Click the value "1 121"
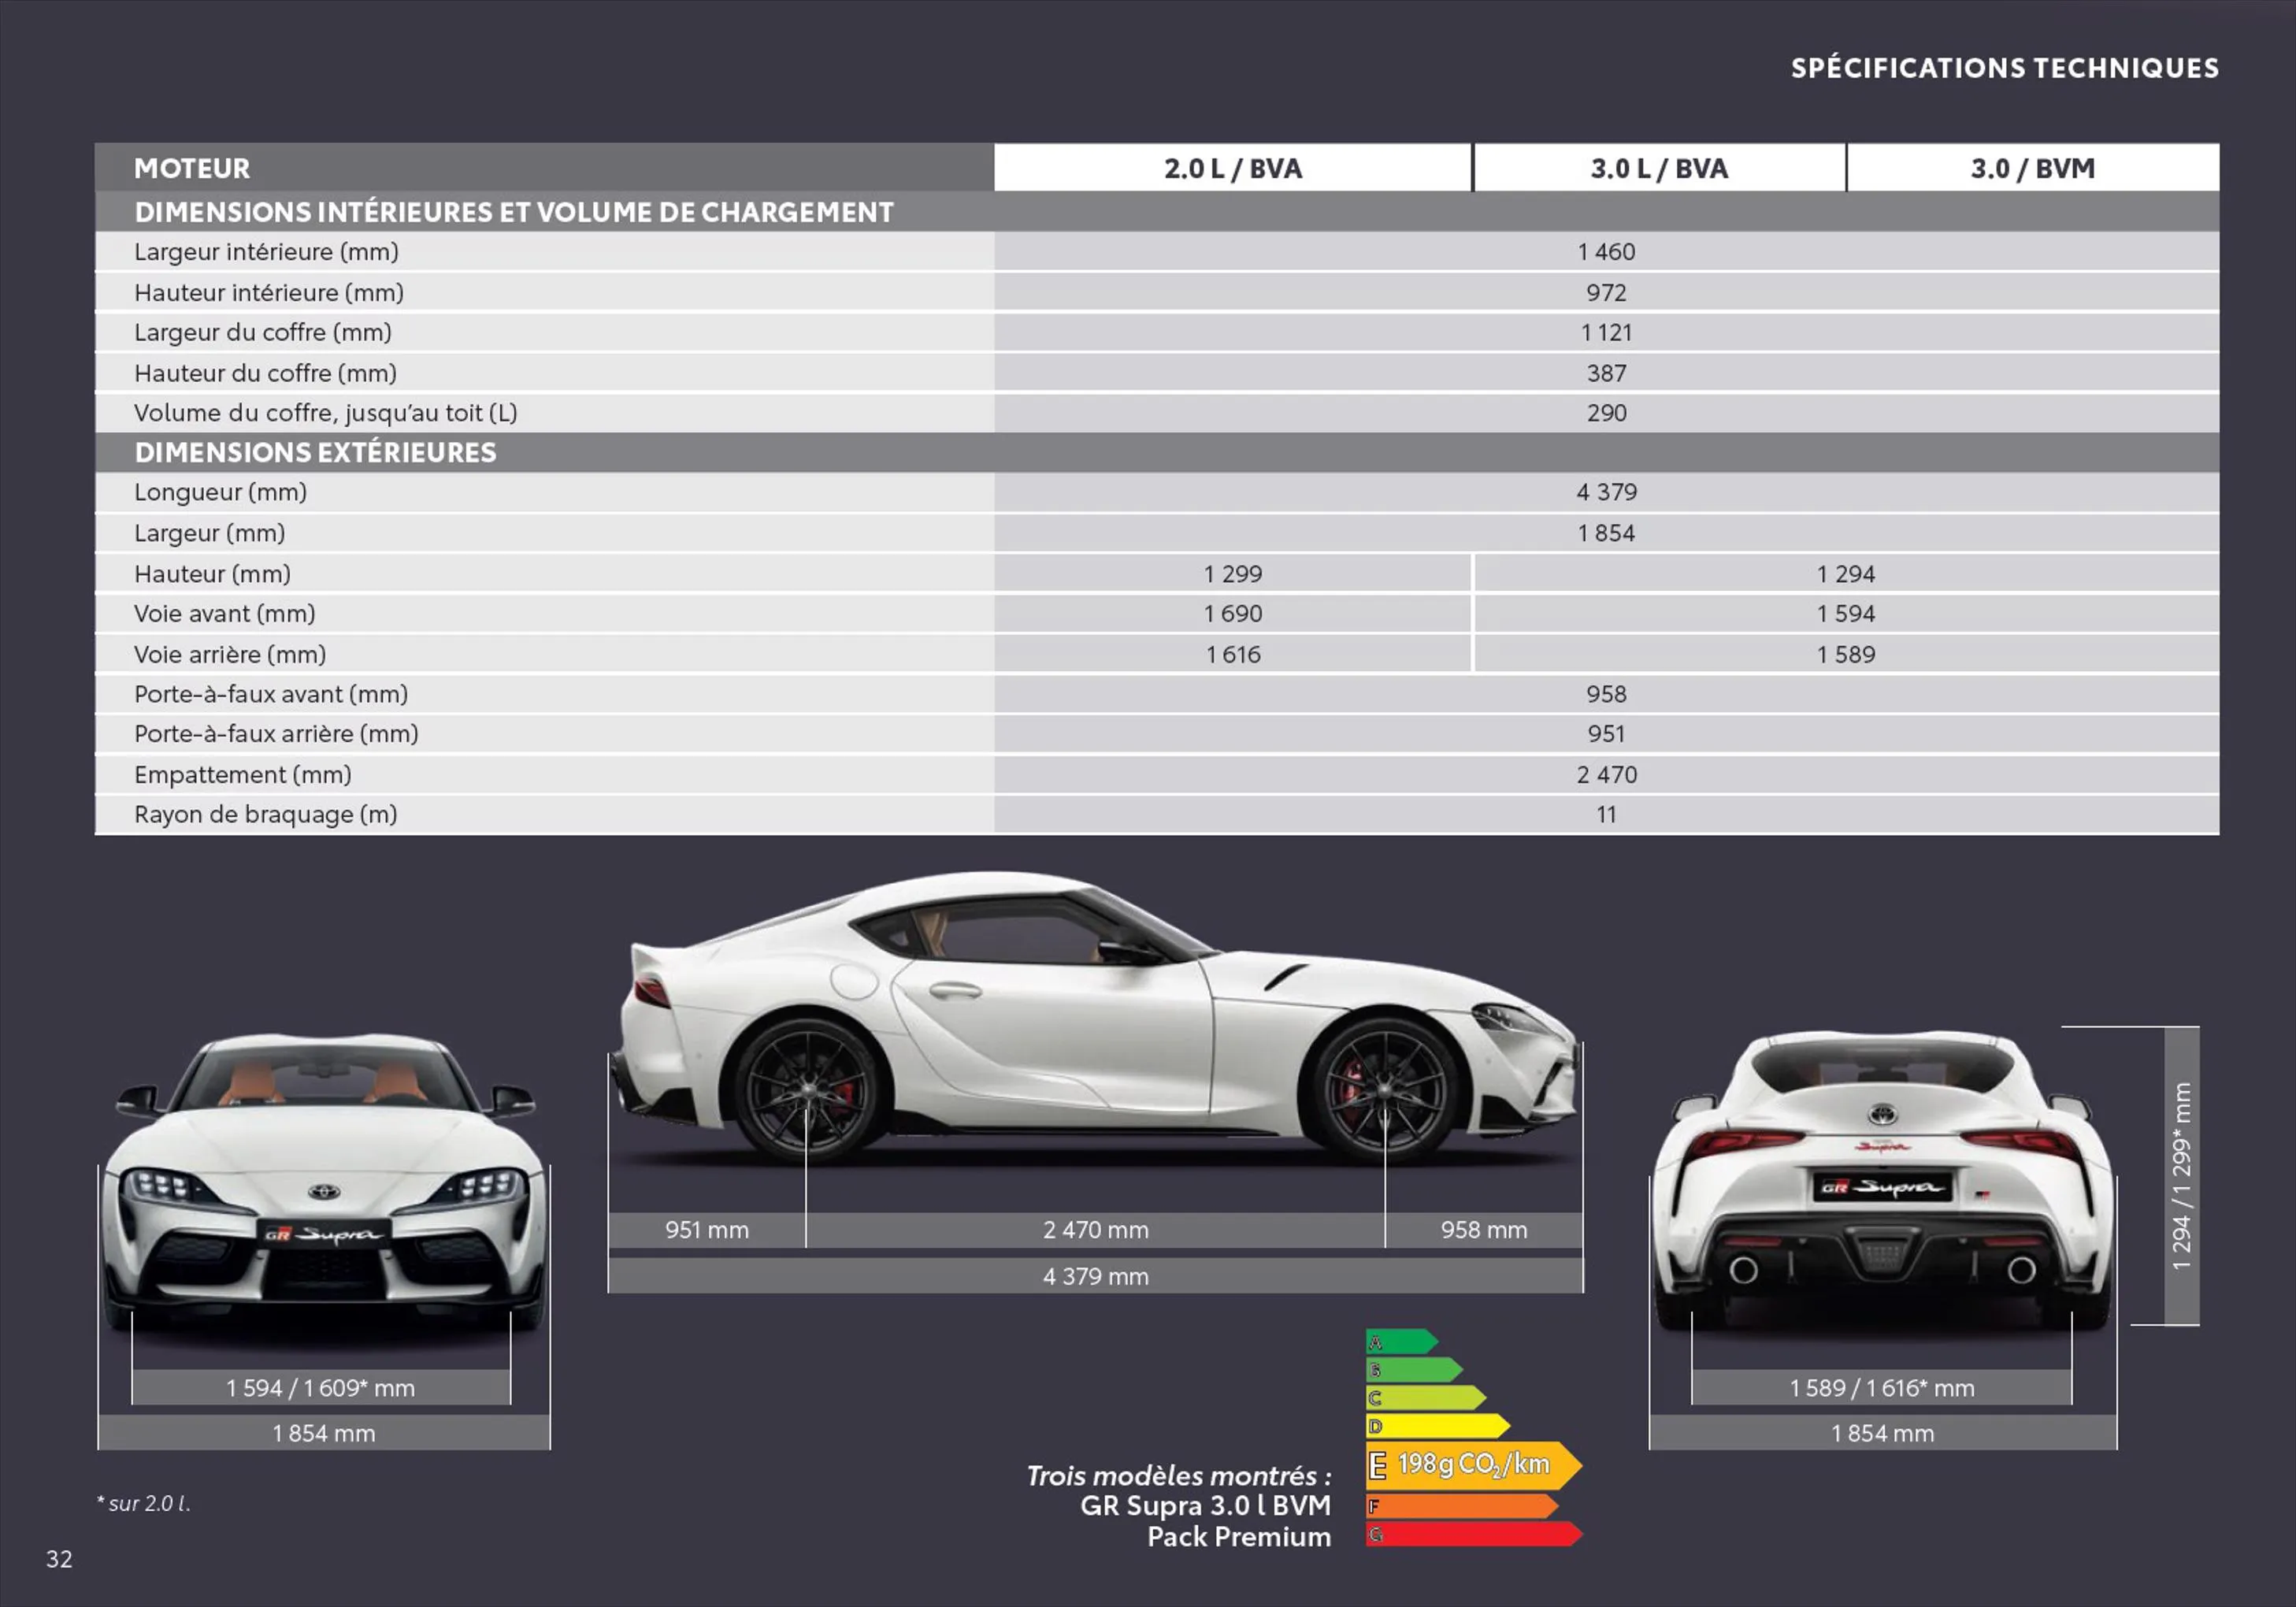This screenshot has height=1607, width=2296. [x=1606, y=332]
